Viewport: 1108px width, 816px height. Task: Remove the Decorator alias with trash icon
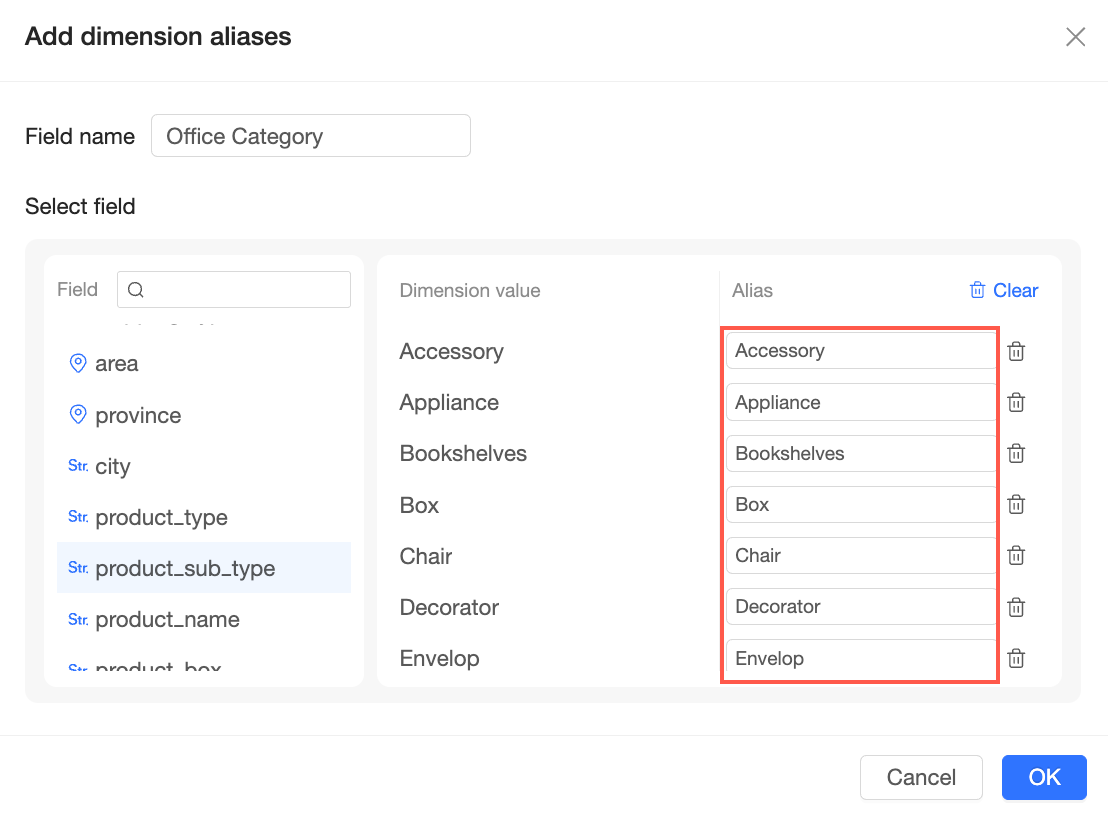pyautogui.click(x=1016, y=607)
